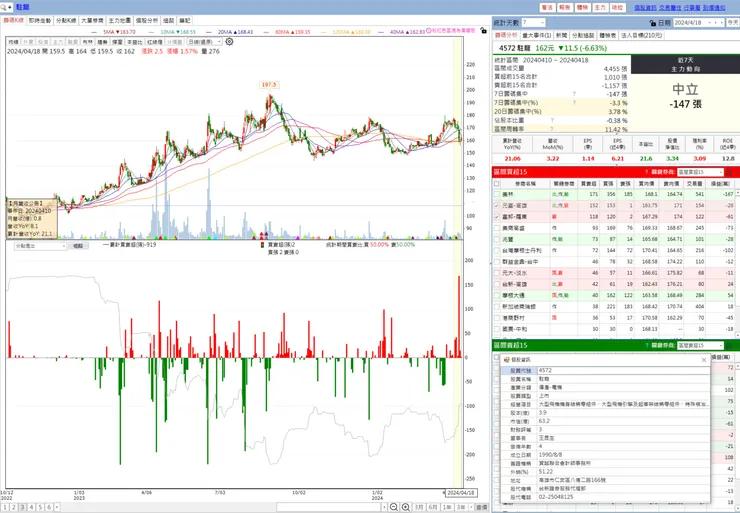The image size is (740, 513).
Task: Toggle the lock icon above the K-line chart
Action: click(483, 30)
